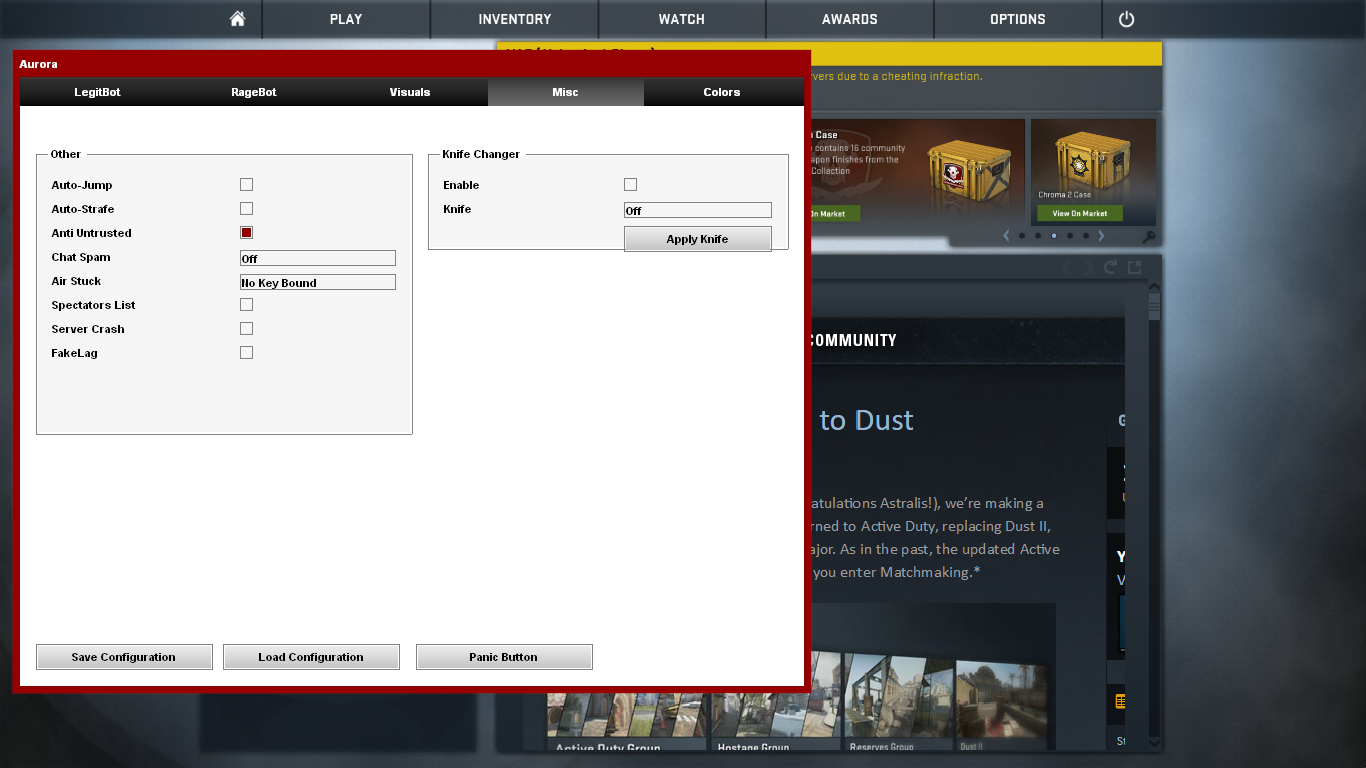1366x768 pixels.
Task: Open the OPTIONS menu
Action: pos(1018,19)
